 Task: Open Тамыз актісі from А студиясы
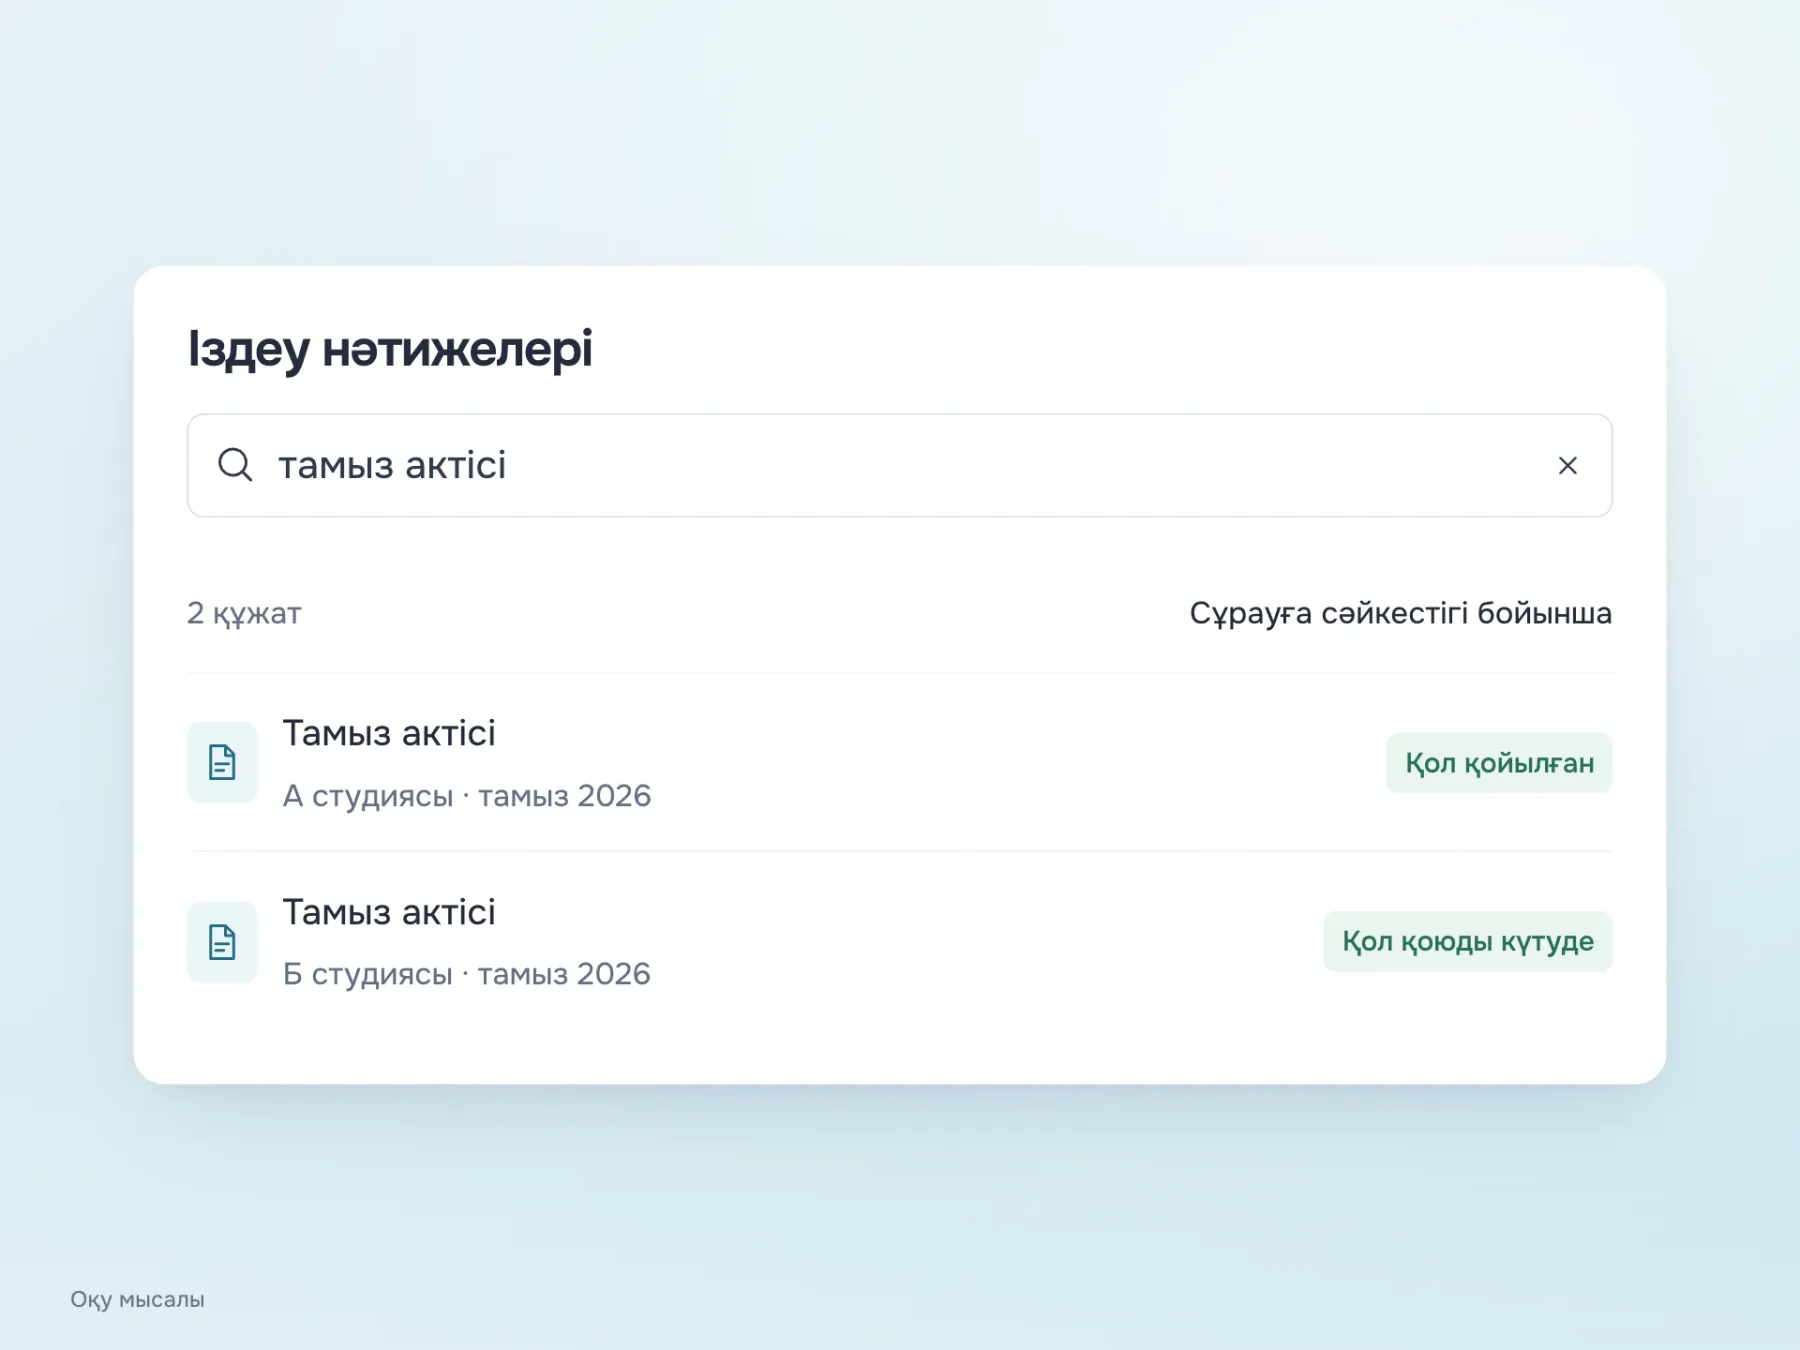pos(389,733)
